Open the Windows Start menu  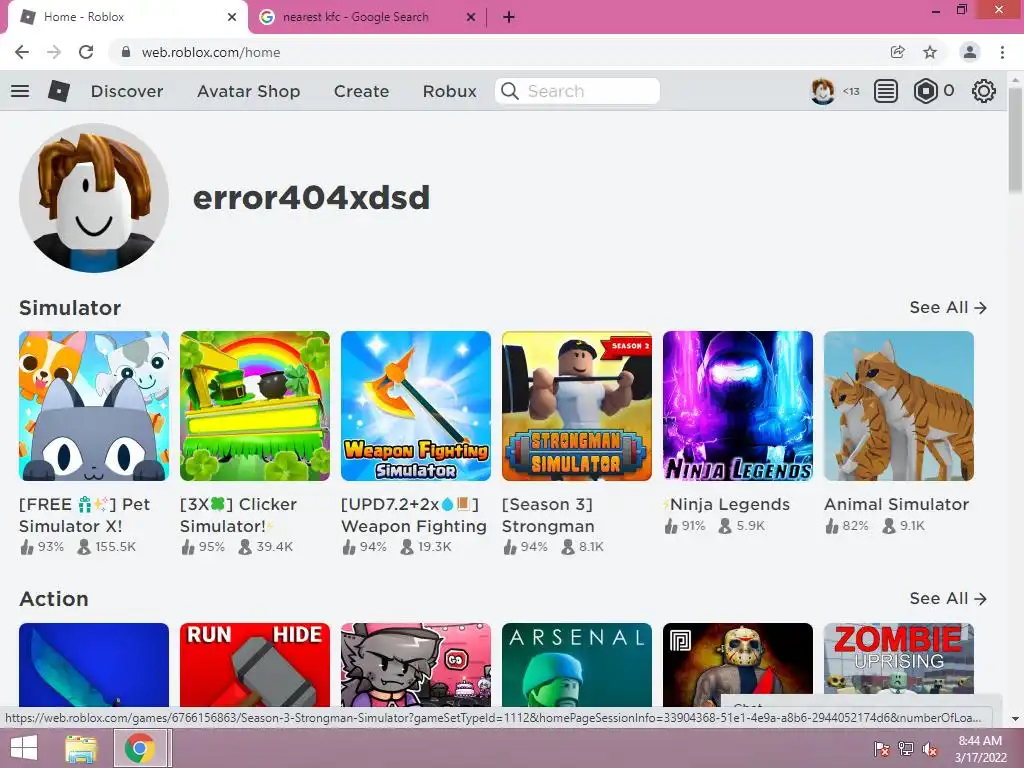24,748
